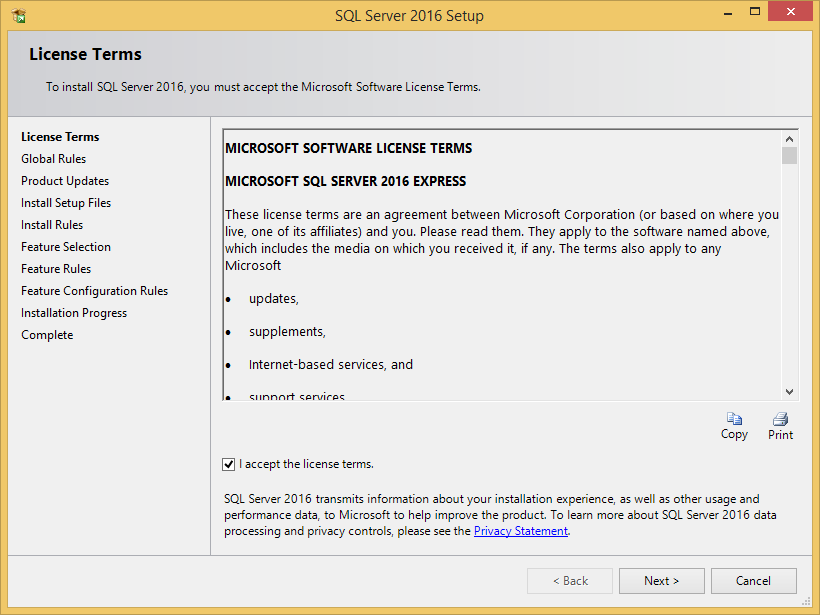Click the disabled < Back button
Screen dimensions: 820x615
[570, 581]
